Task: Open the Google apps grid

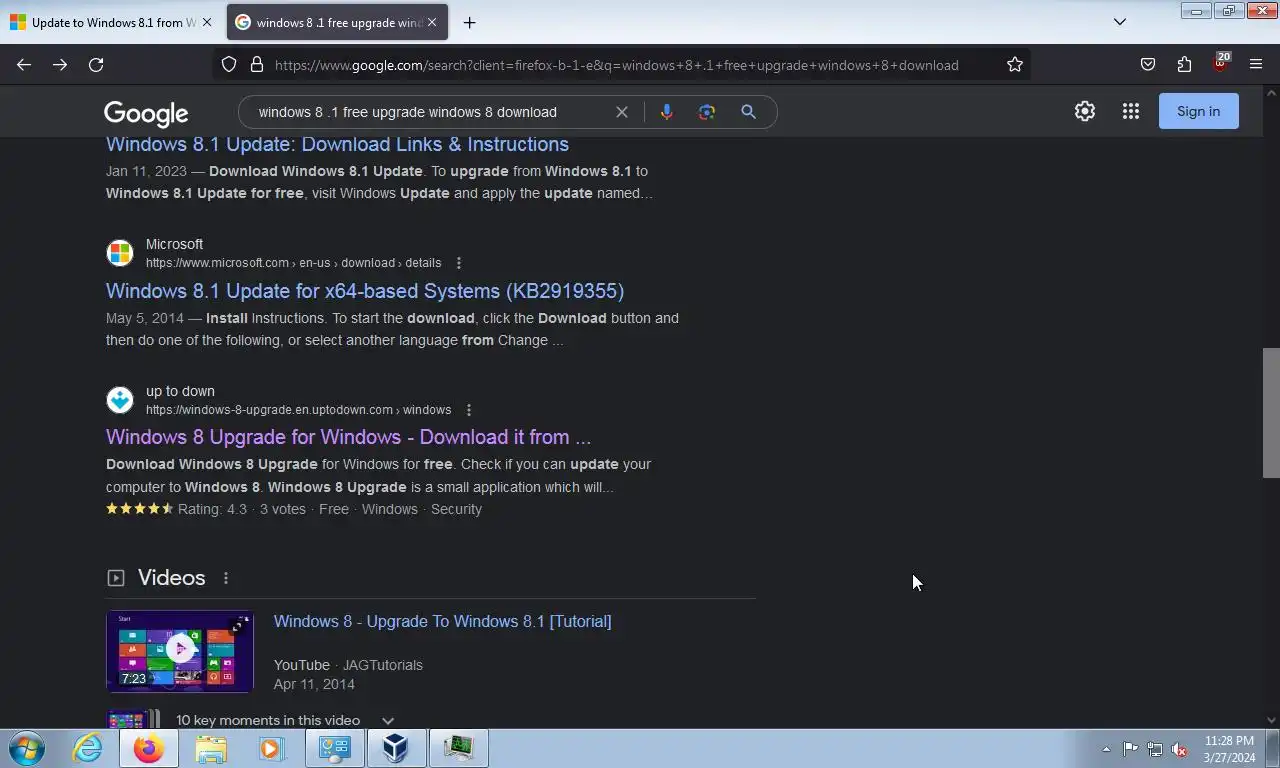Action: click(1131, 111)
